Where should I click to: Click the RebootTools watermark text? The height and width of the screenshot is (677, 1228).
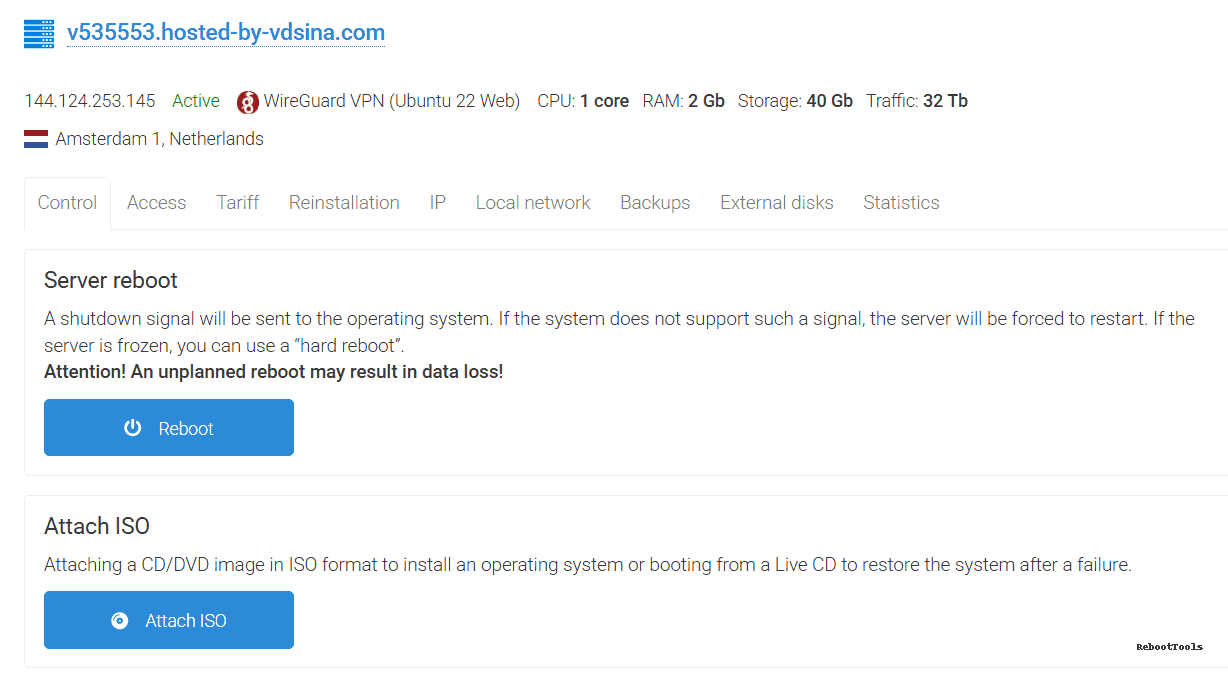pos(1168,648)
